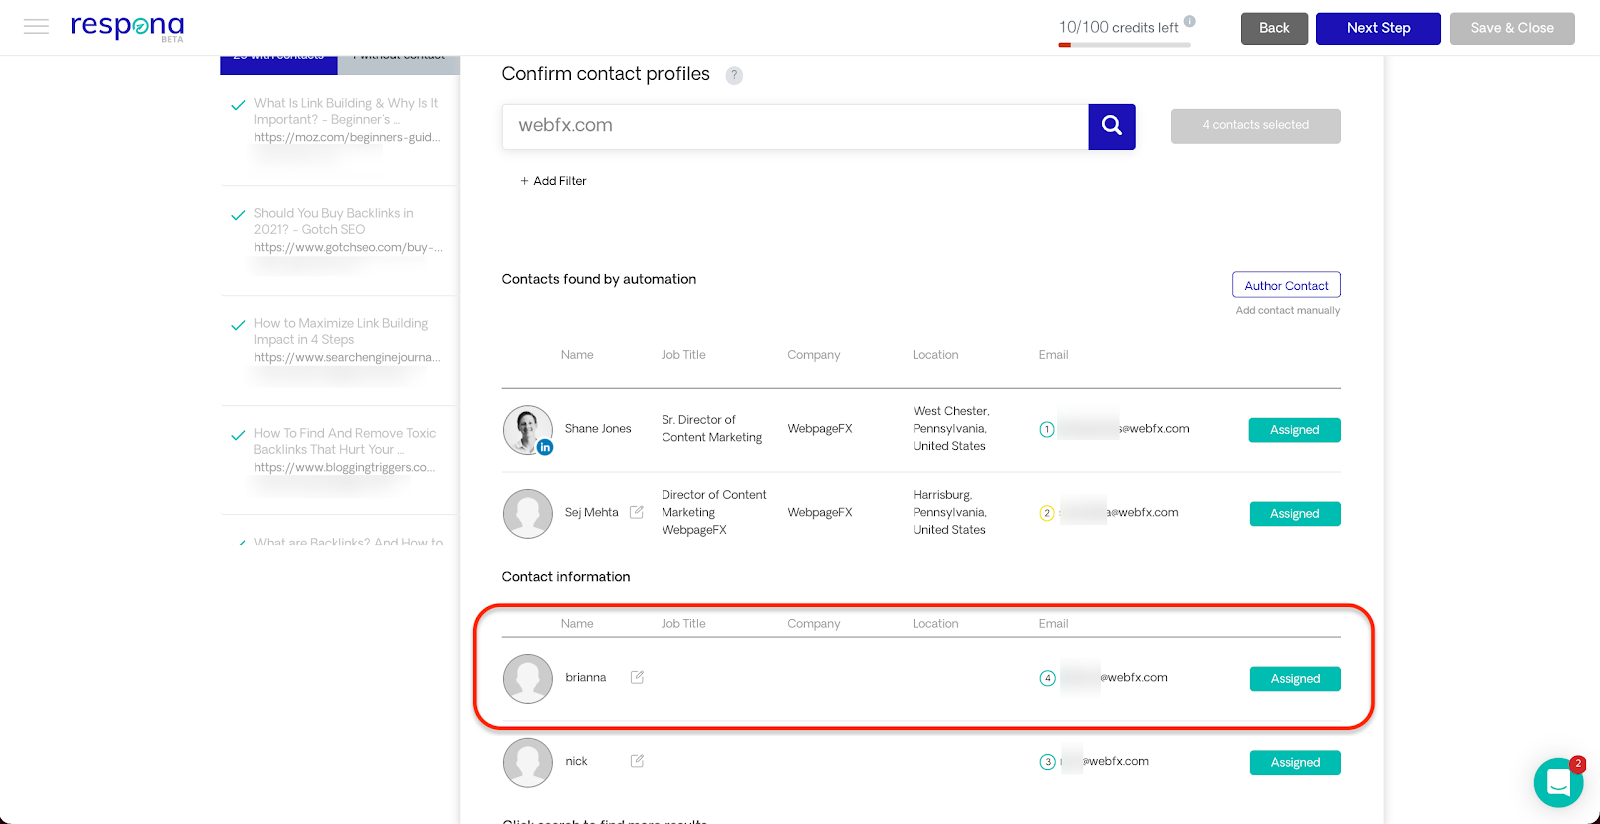Screen dimensions: 1600x824
Task: Click priority number 2 circle for Sej Mehta
Action: point(1047,513)
